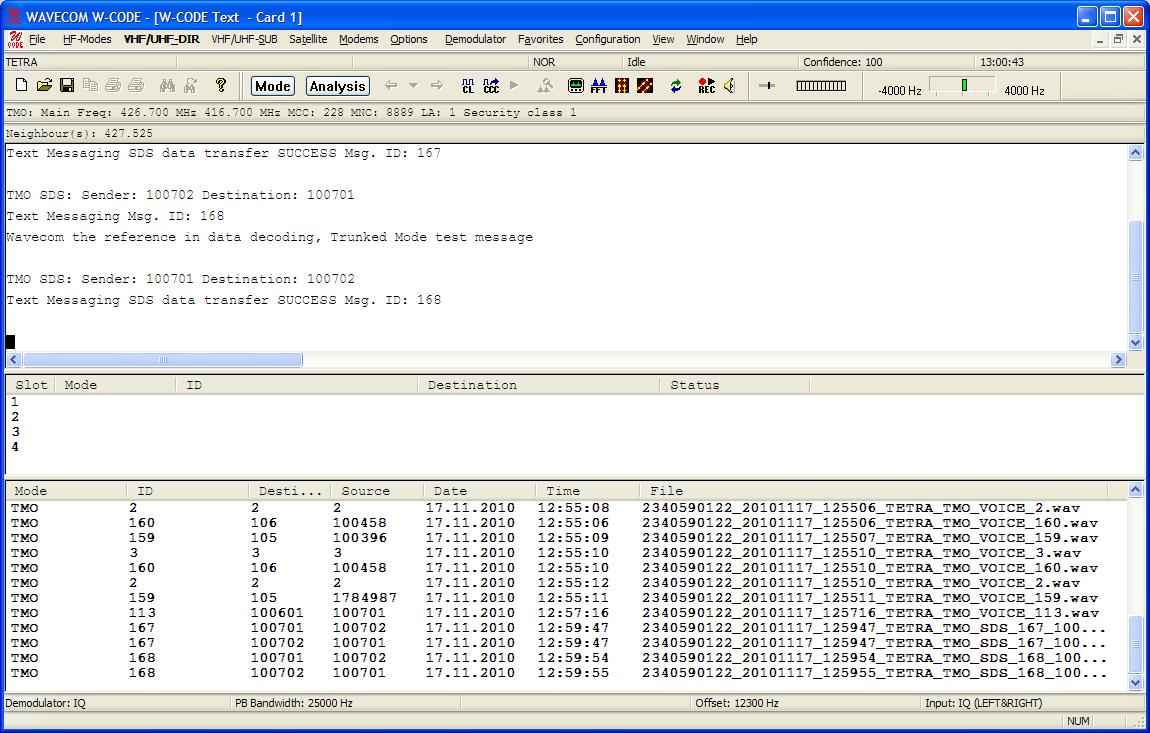Toggle the speaker audio icon
Viewport: 1150px width, 733px height.
point(730,86)
